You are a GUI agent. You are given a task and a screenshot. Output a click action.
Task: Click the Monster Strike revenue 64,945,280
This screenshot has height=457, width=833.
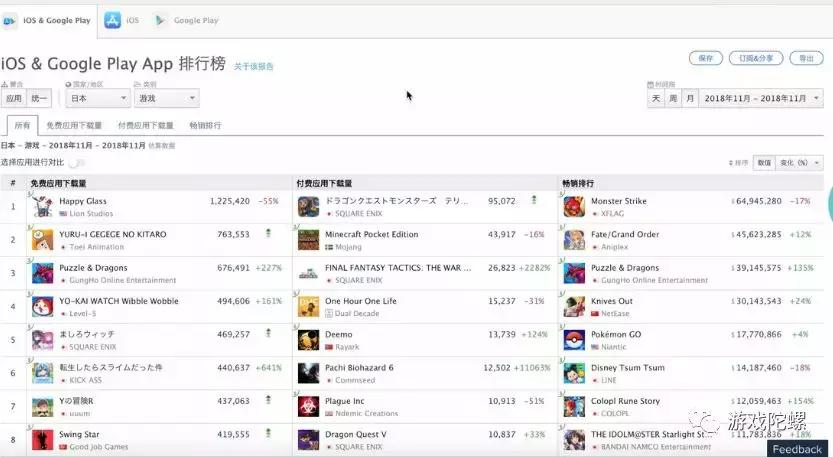point(759,201)
